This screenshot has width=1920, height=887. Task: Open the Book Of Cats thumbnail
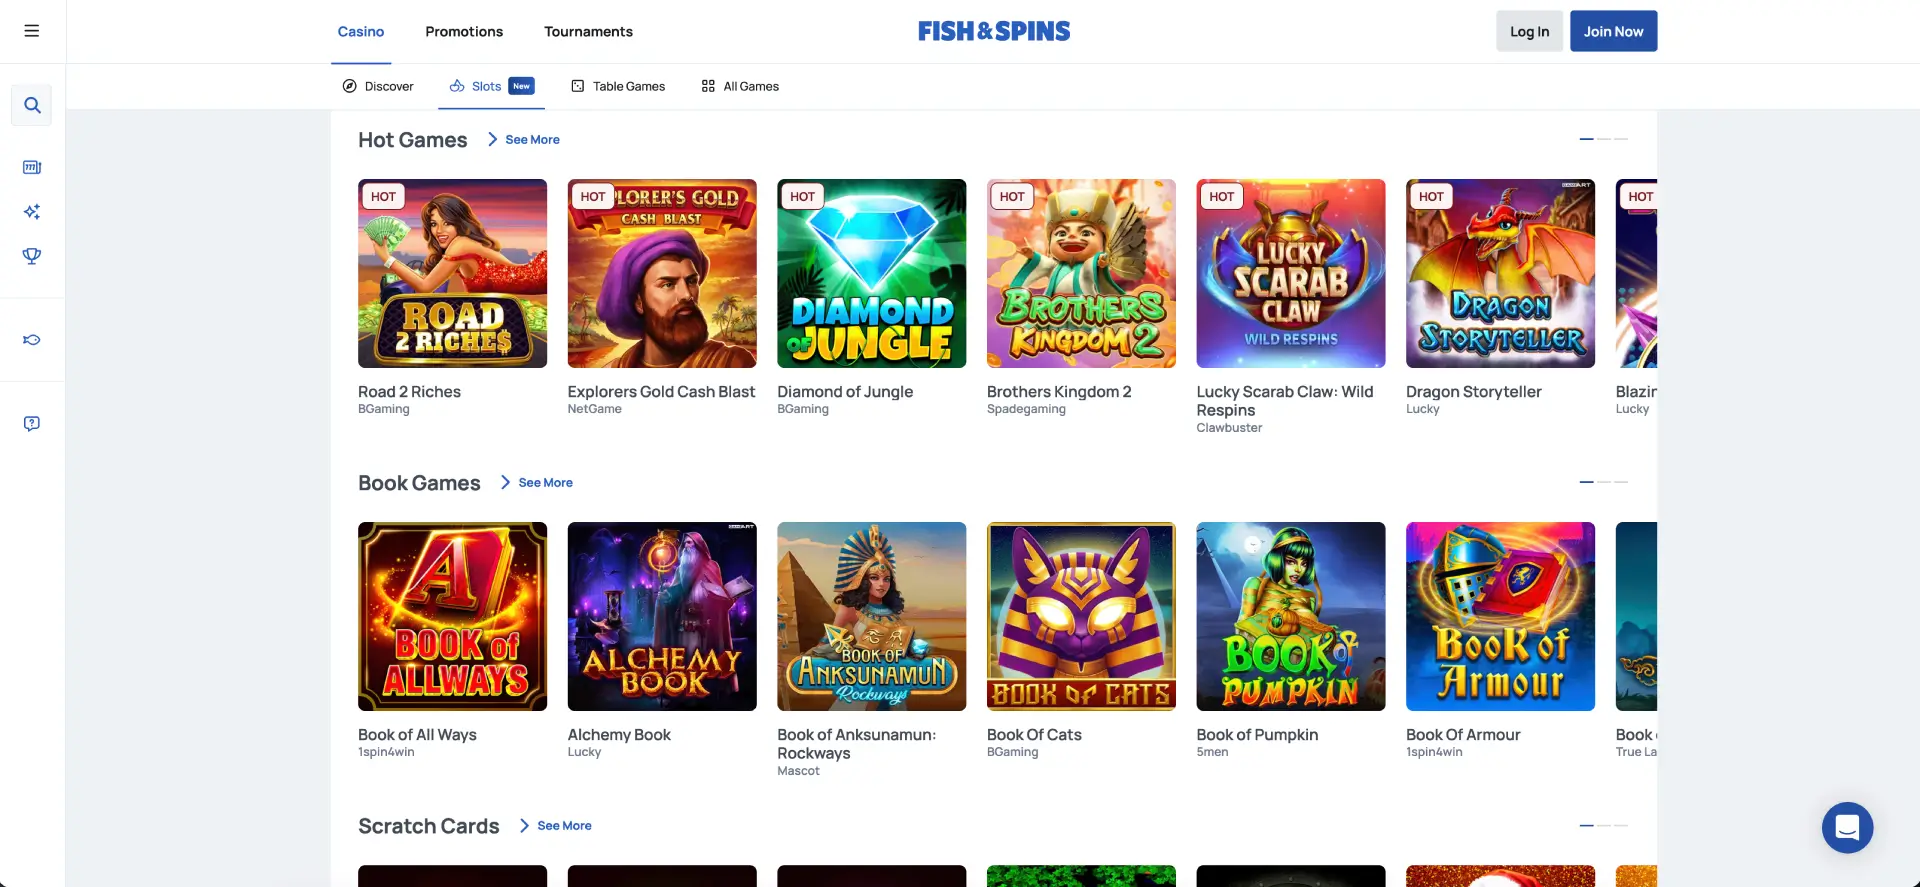tap(1081, 616)
